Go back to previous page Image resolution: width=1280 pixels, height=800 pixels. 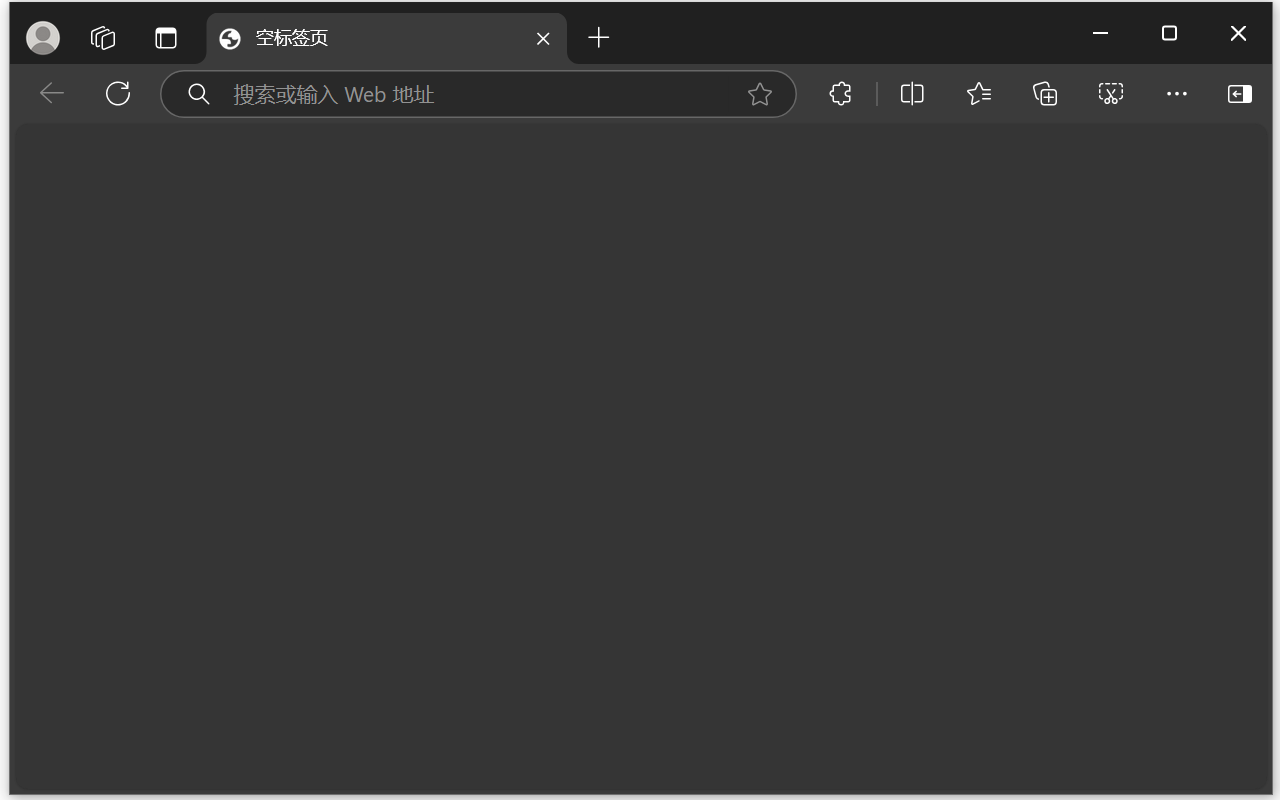point(52,94)
